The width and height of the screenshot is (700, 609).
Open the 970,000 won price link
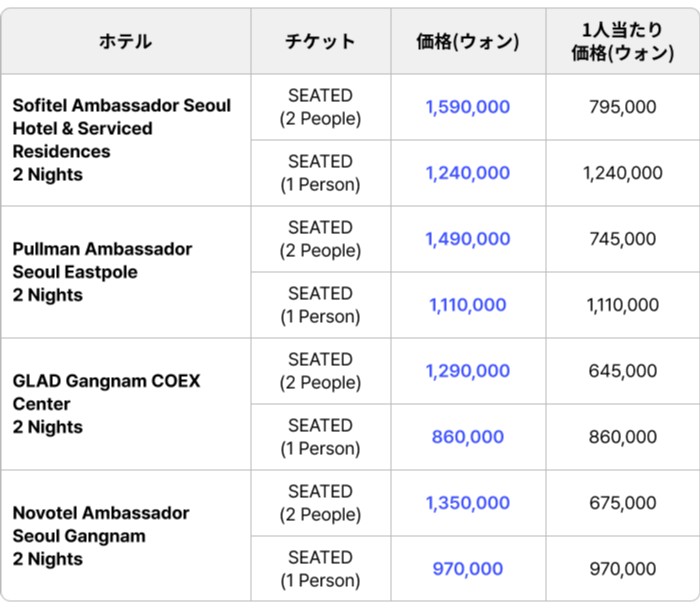point(467,569)
